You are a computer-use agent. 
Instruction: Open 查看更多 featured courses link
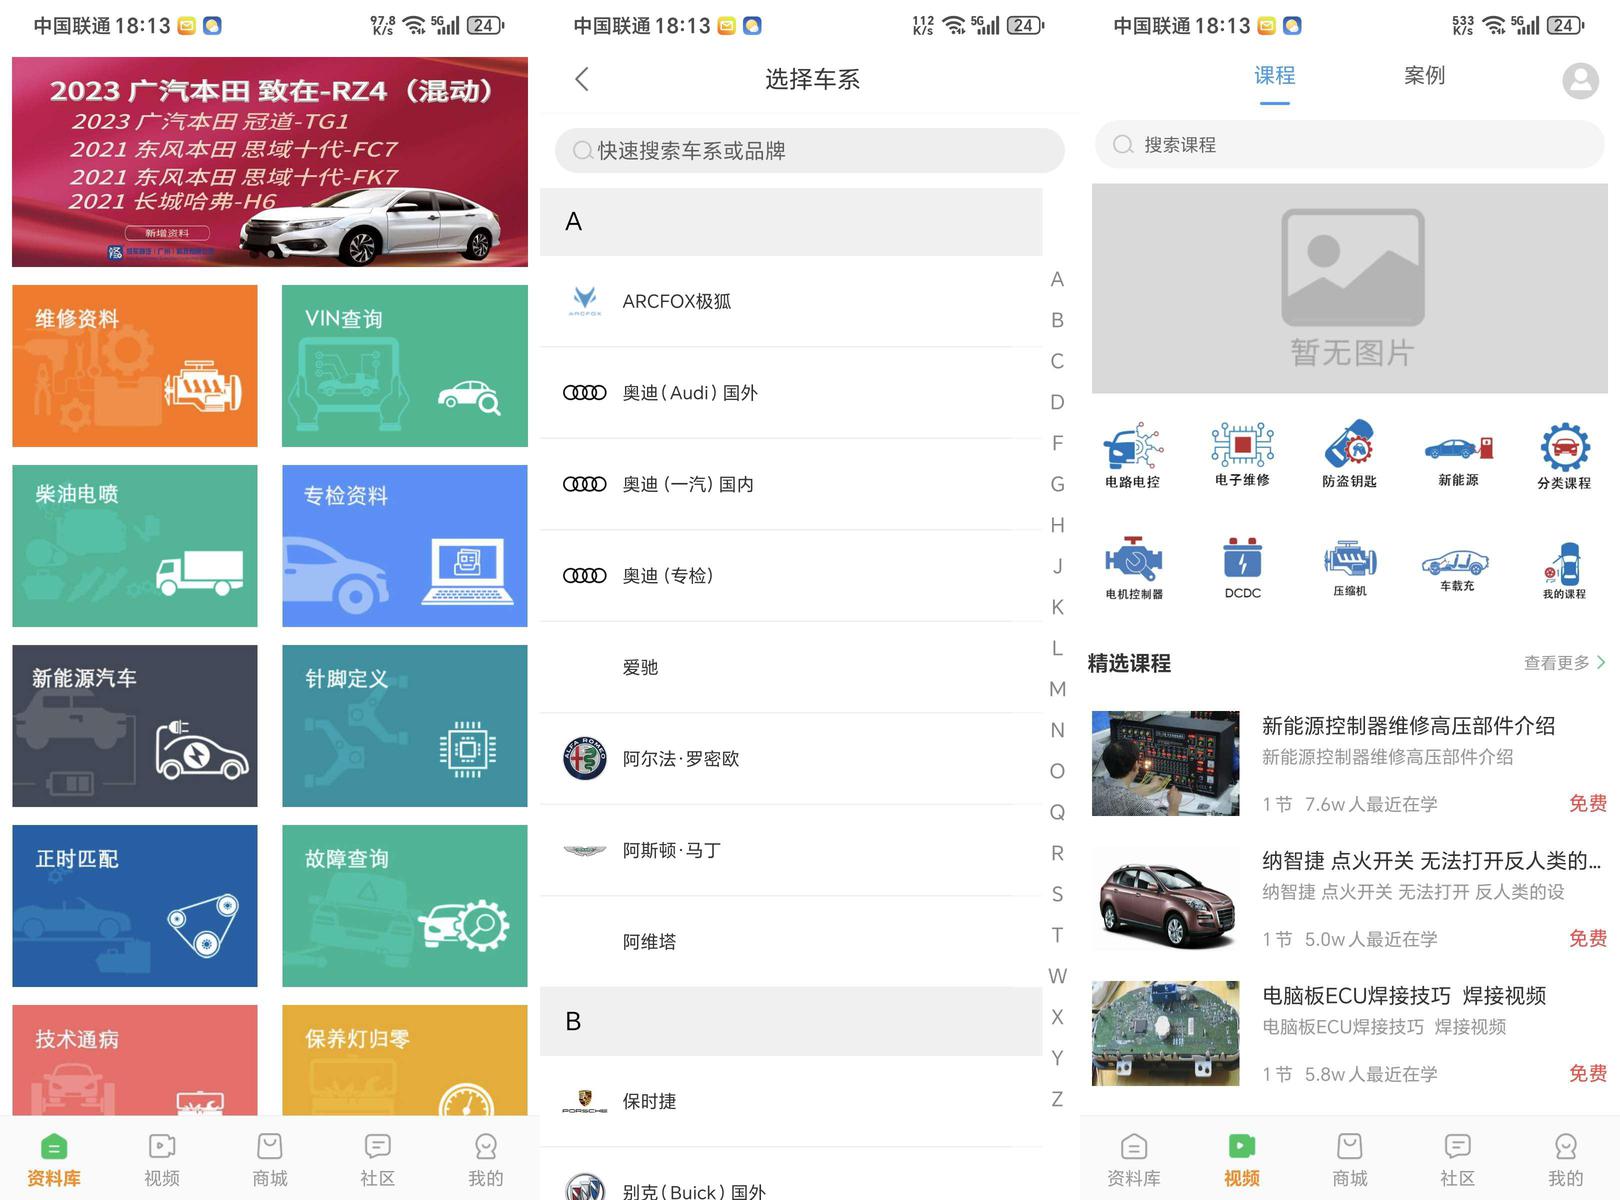(x=1564, y=662)
